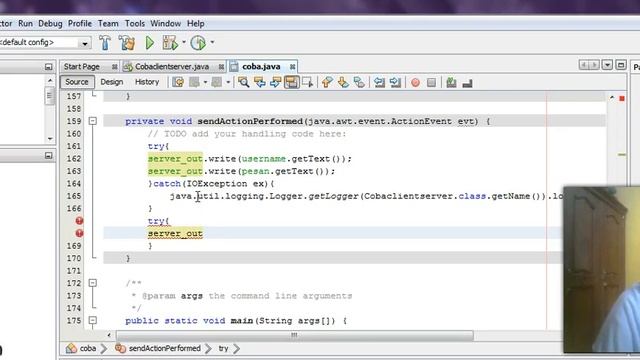Click the green Run Project button
This screenshot has width=640, height=360.
149,42
